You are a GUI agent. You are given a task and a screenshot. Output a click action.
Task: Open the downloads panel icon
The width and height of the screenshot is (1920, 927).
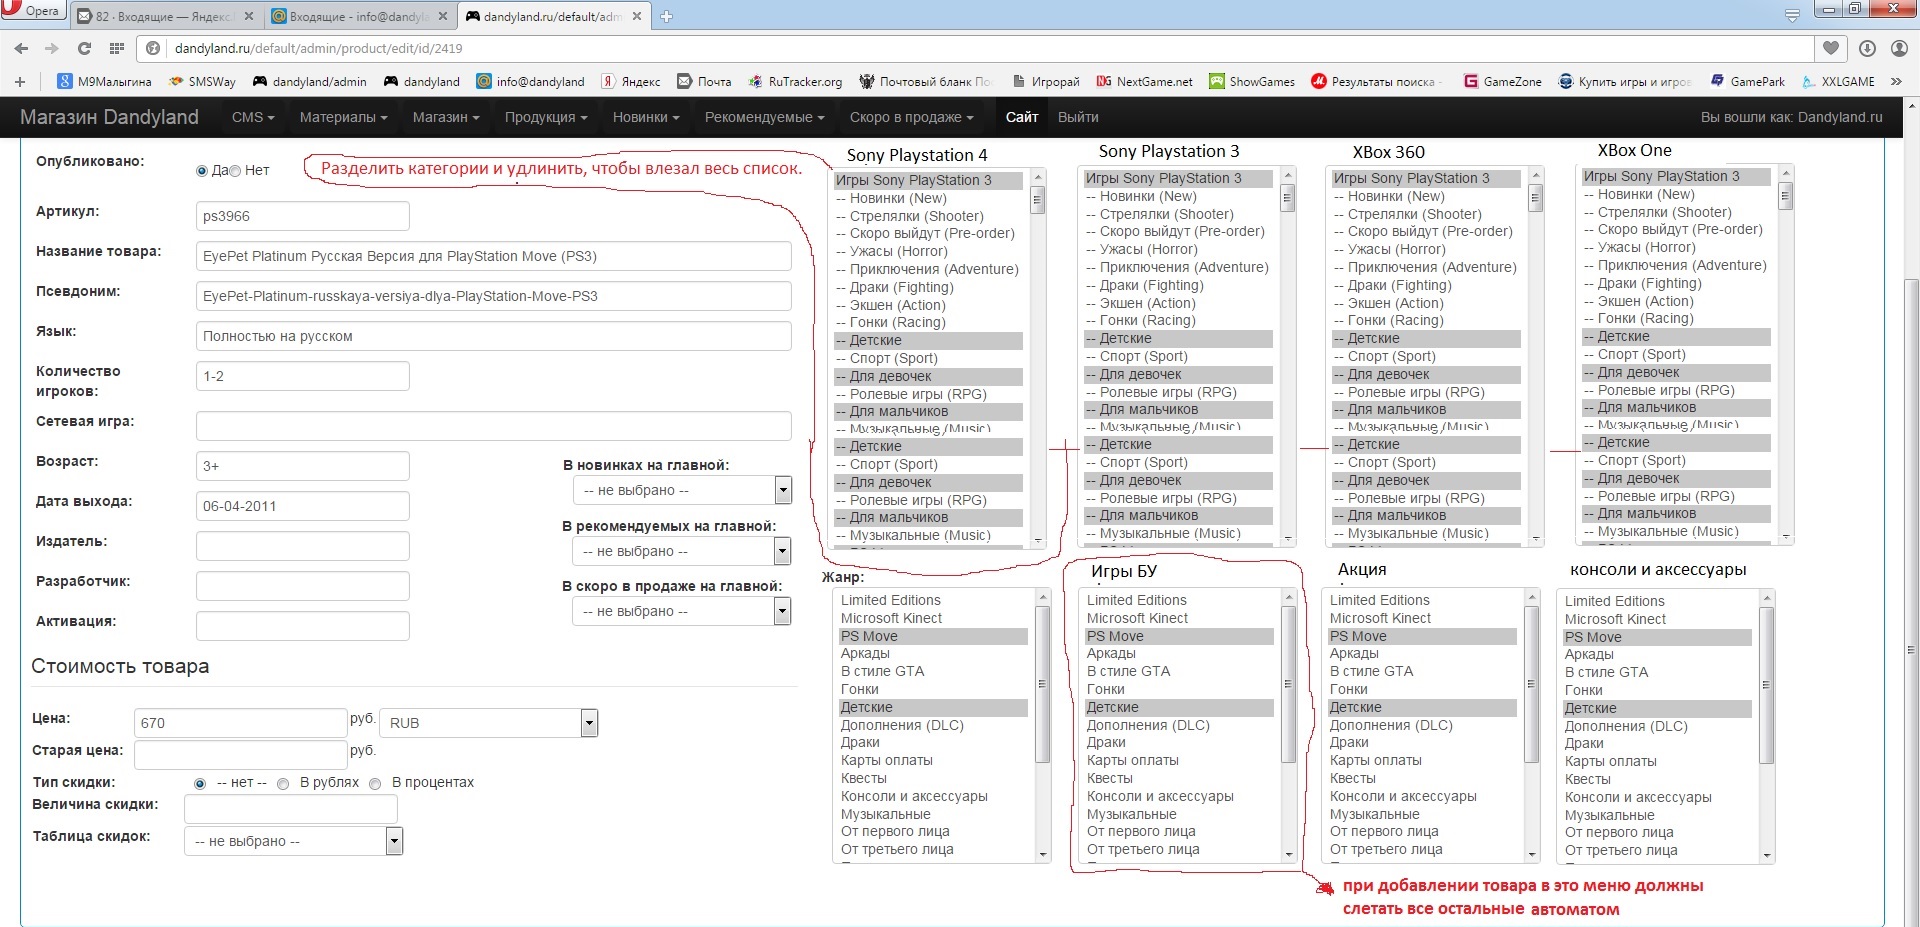(x=1867, y=48)
